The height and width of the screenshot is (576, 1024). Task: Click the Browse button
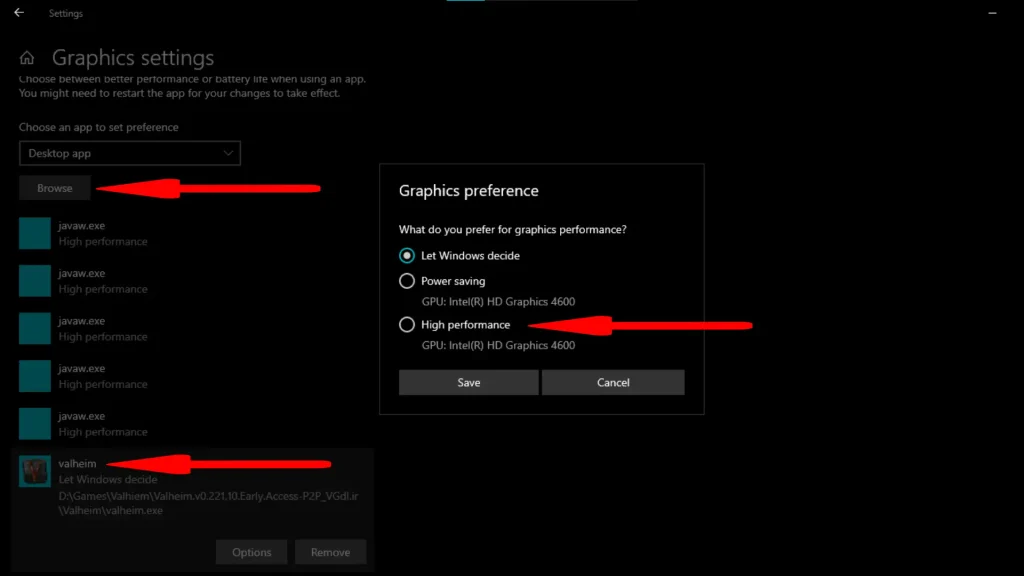point(55,188)
